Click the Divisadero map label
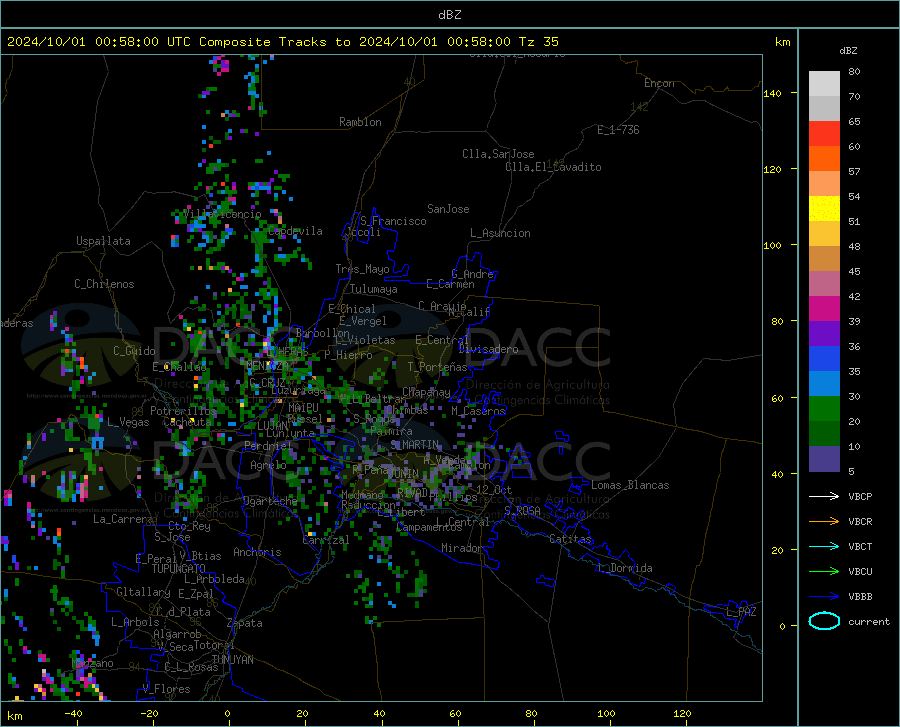The height and width of the screenshot is (727, 900). point(488,349)
